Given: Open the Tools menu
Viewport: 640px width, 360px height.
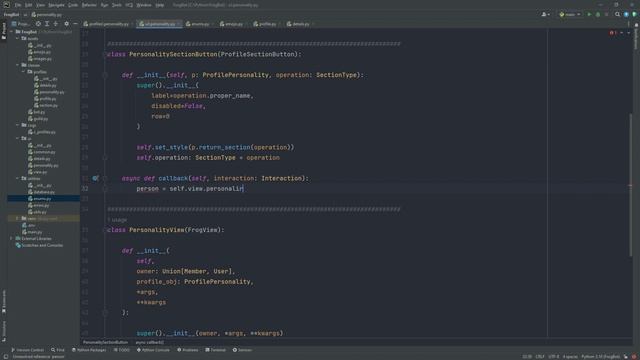Looking at the screenshot, I should pos(117,5).
